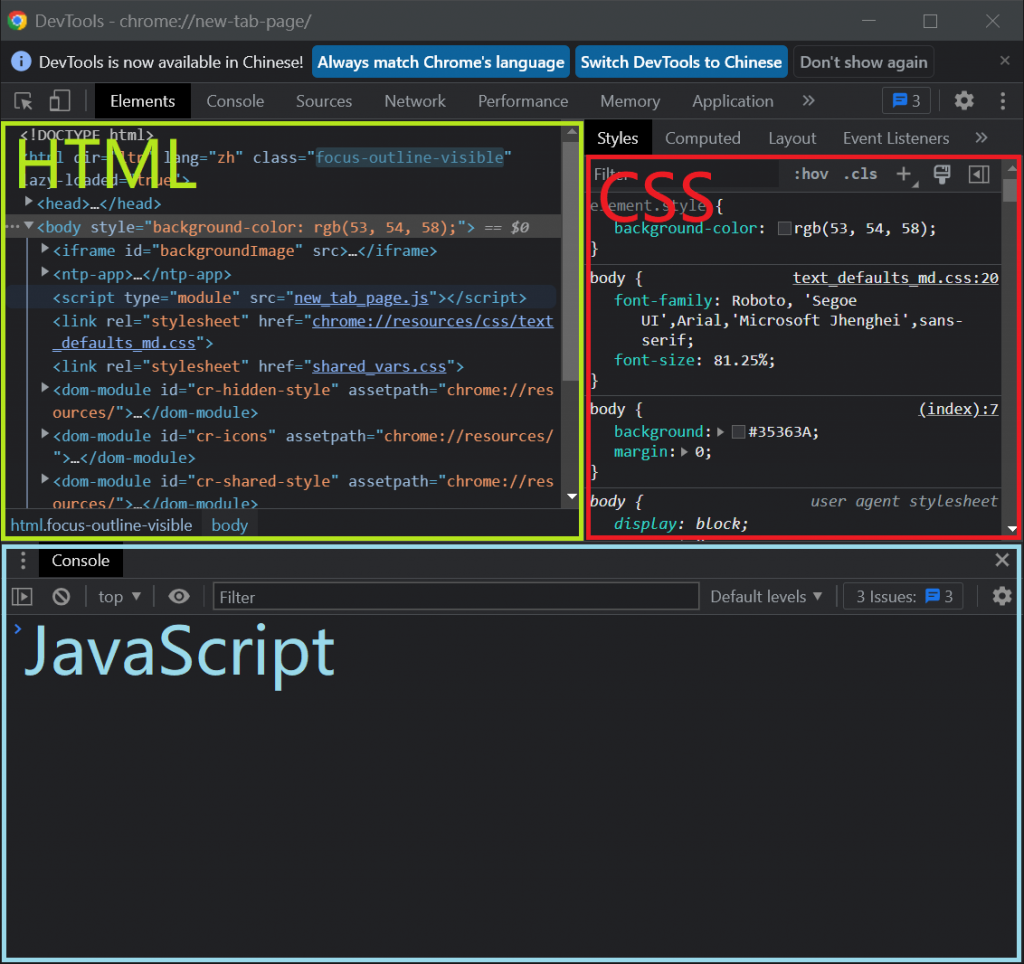Open DevTools settings gear icon
The height and width of the screenshot is (964, 1024).
[964, 101]
